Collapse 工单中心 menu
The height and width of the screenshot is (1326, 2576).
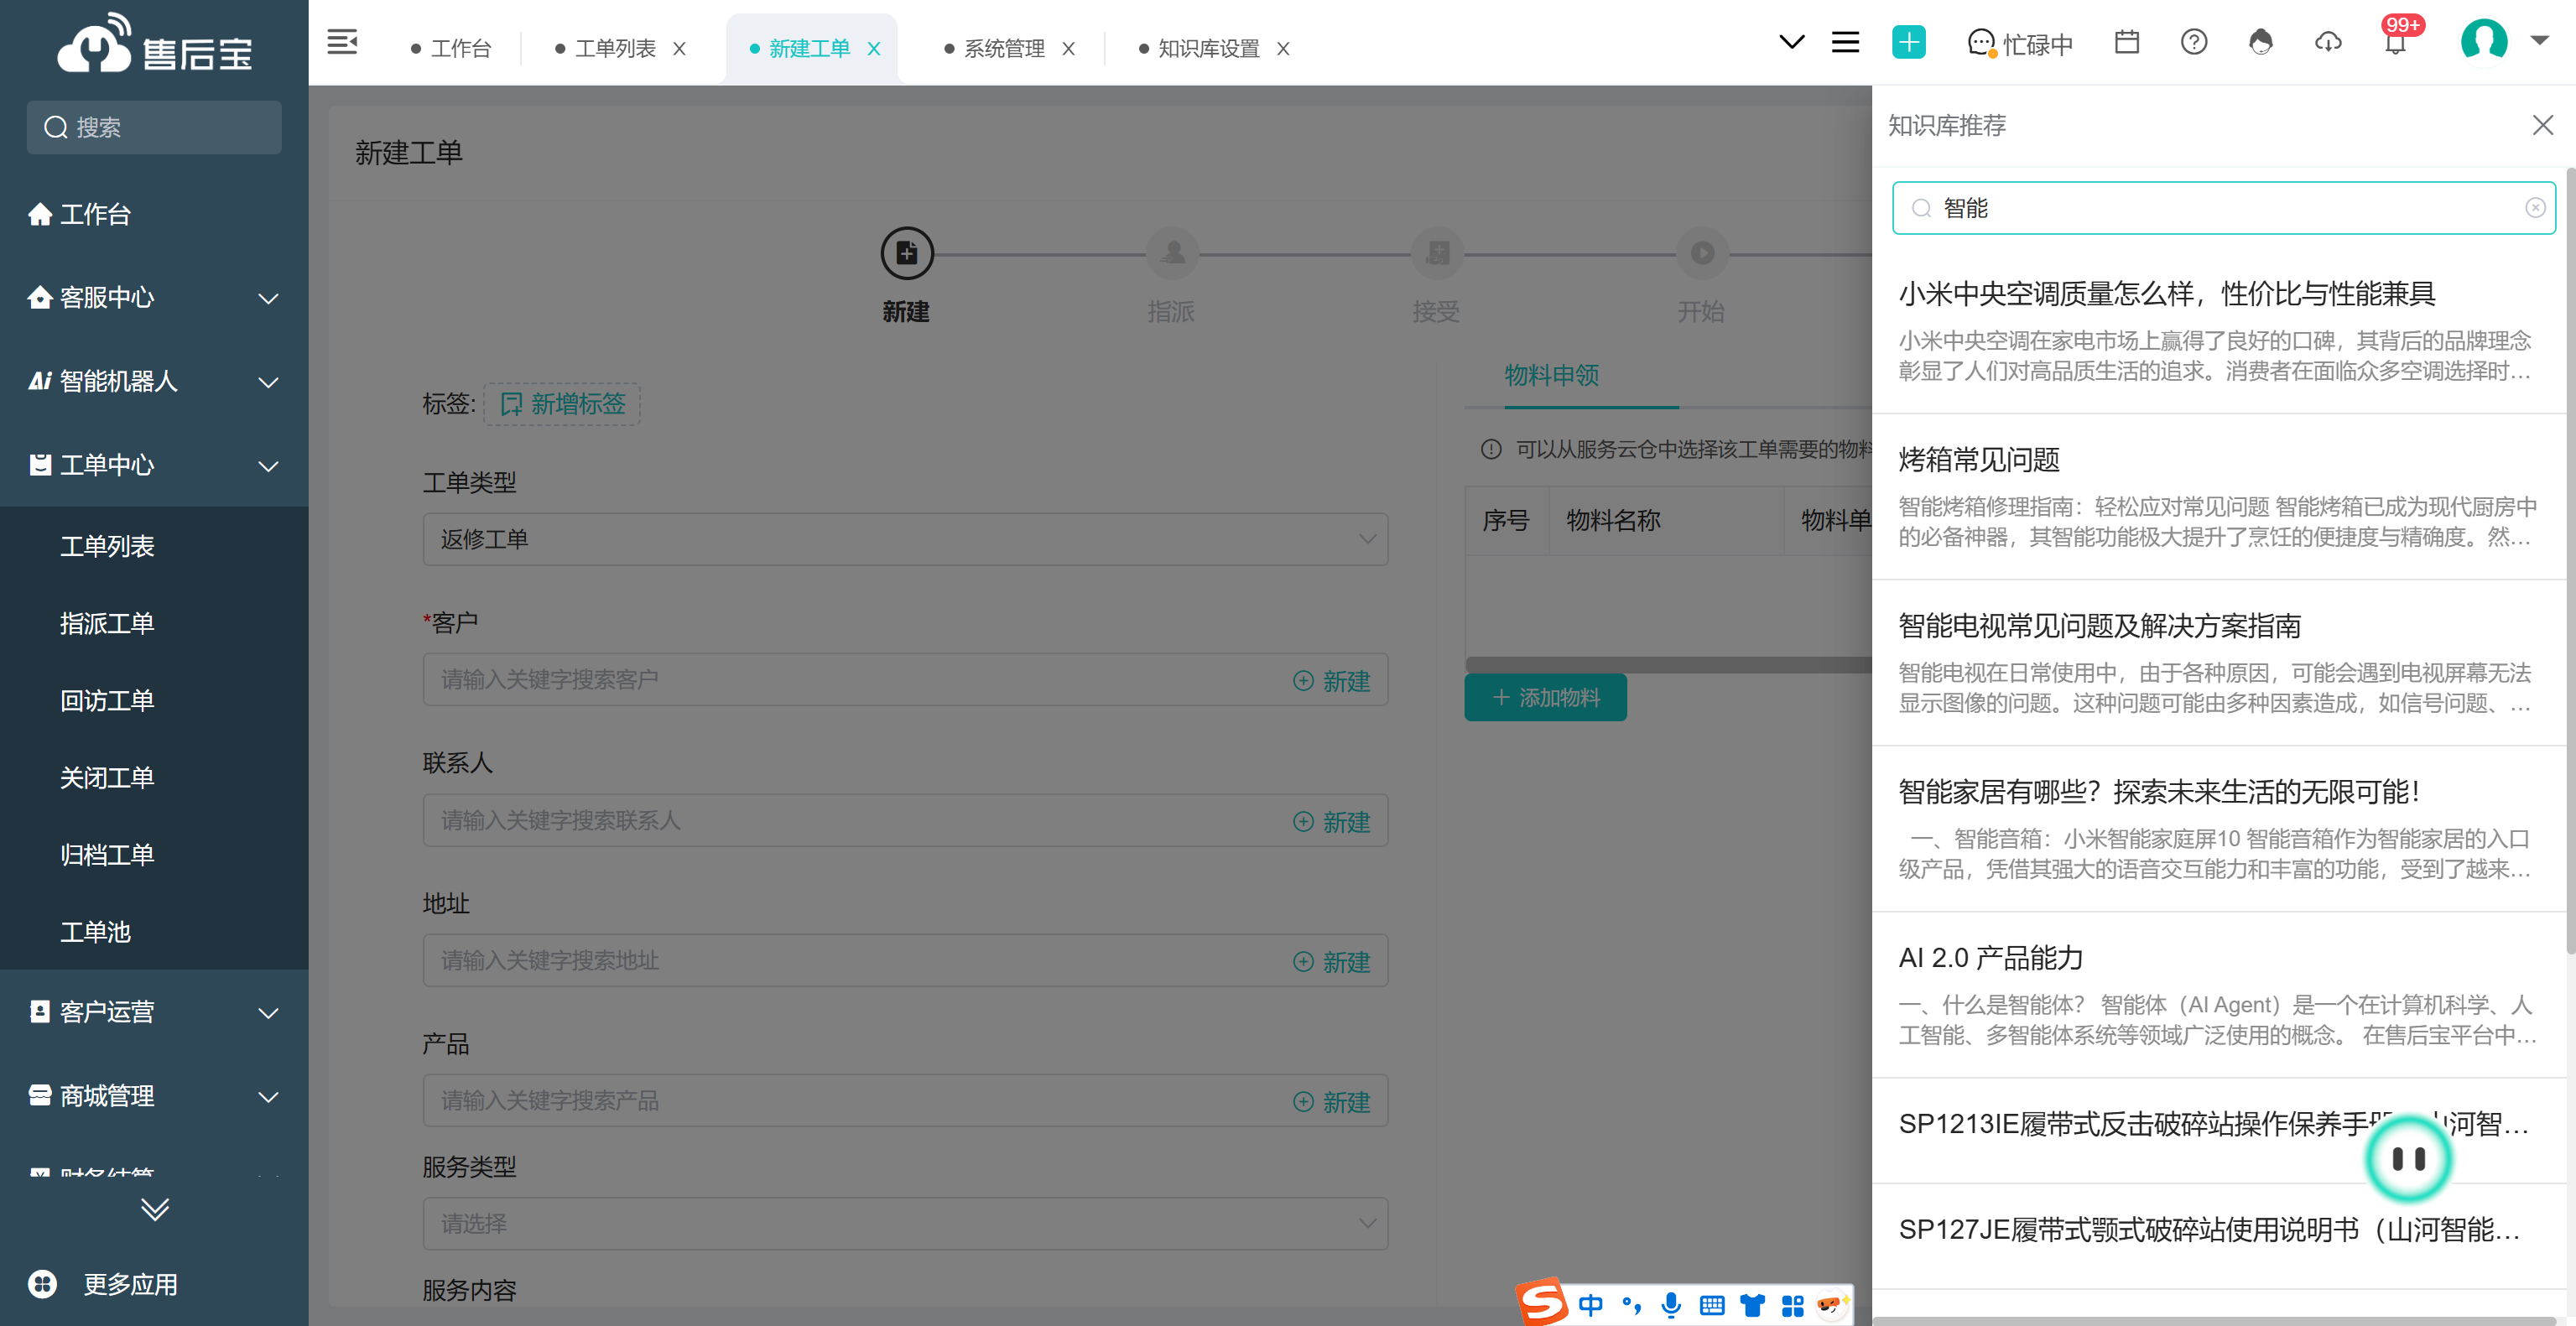154,466
